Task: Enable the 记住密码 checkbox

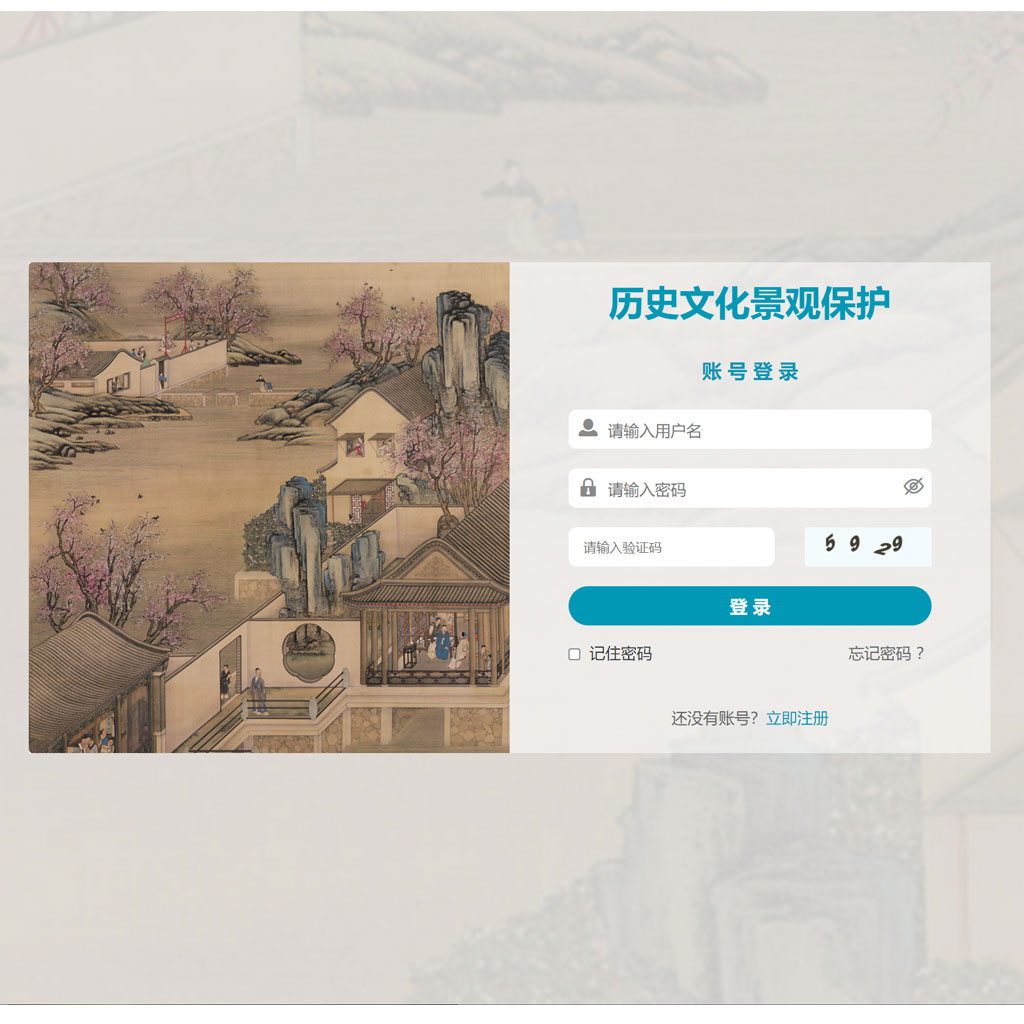Action: pyautogui.click(x=574, y=654)
